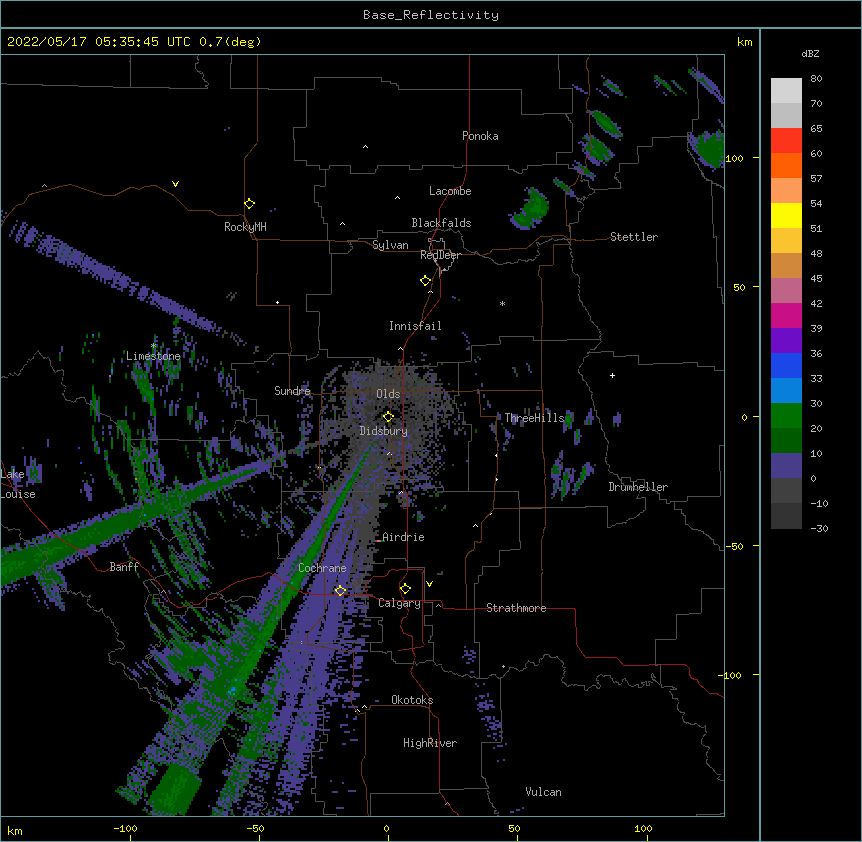Click the yellow diamond marker above RockyMH

click(250, 204)
